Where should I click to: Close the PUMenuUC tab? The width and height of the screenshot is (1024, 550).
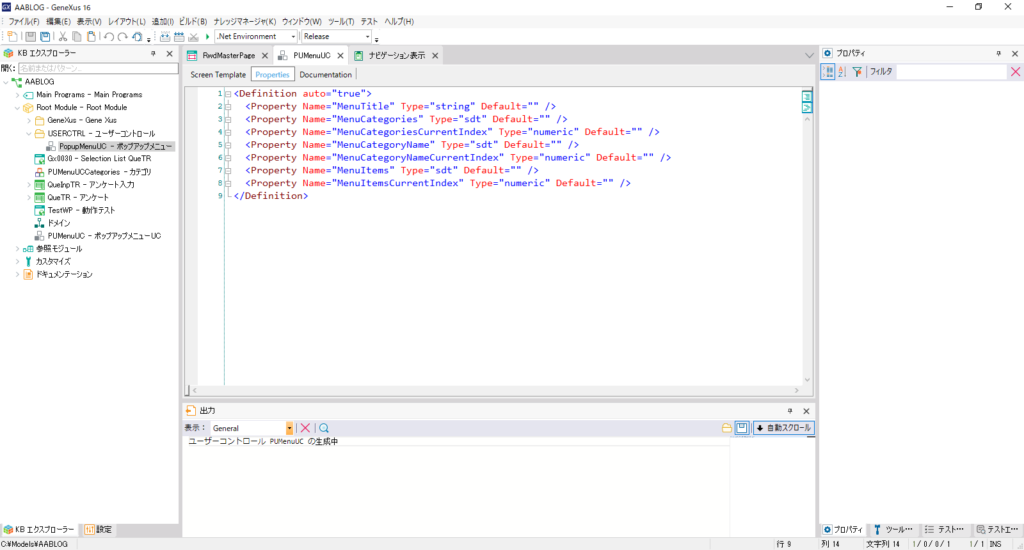click(340, 56)
